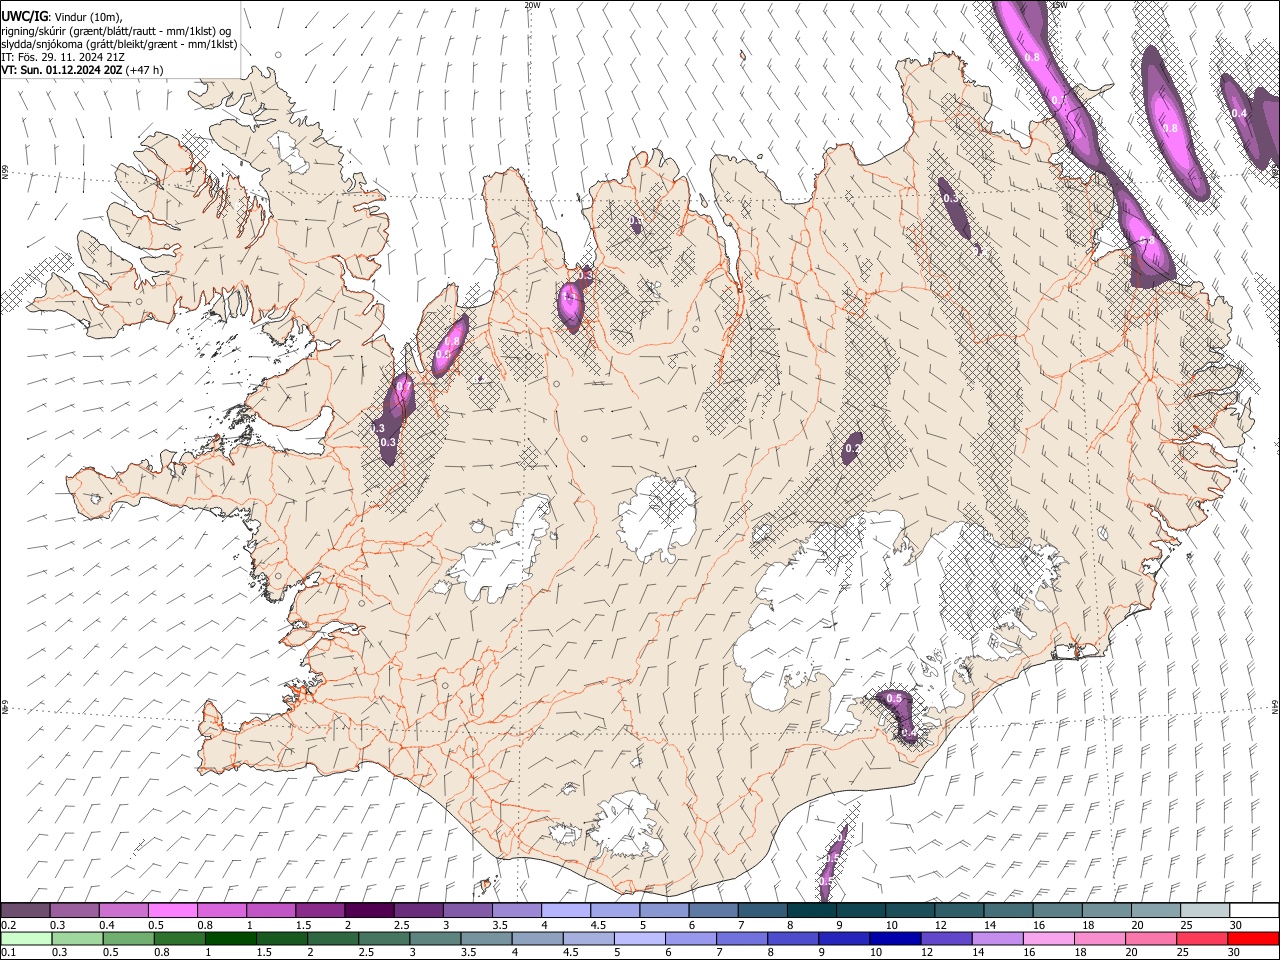Select the upper legend swatch between 0.3 and 0.4
The height and width of the screenshot is (960, 1280).
[75, 911]
